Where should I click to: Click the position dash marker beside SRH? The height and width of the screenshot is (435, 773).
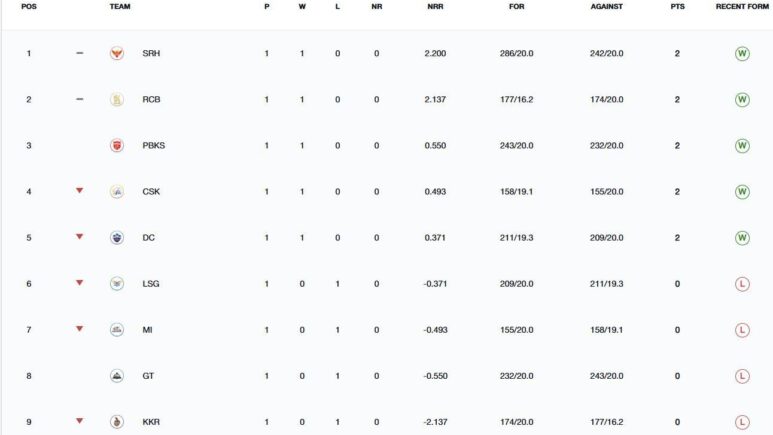[x=80, y=53]
